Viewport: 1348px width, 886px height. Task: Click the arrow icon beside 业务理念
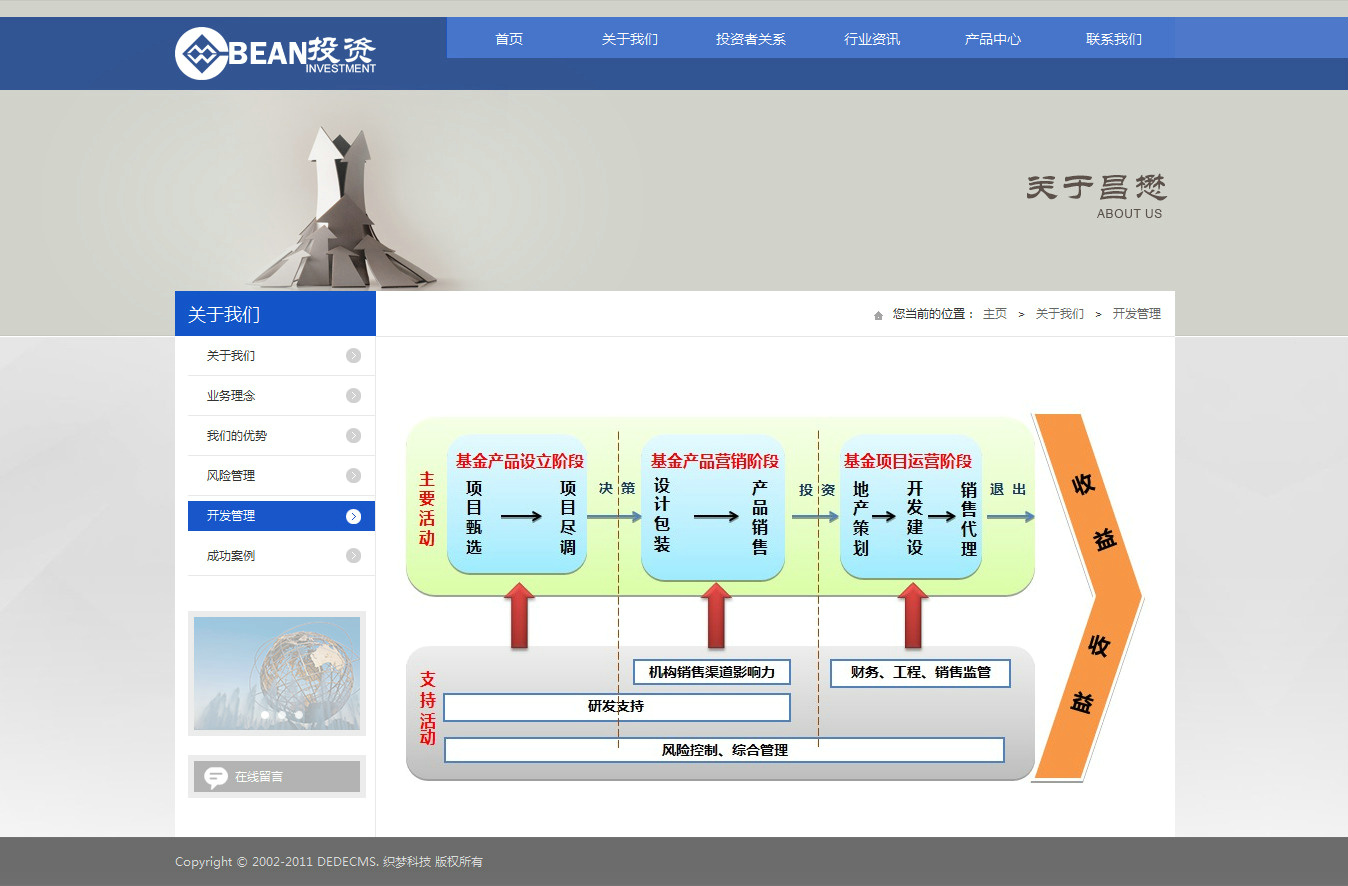tap(353, 396)
